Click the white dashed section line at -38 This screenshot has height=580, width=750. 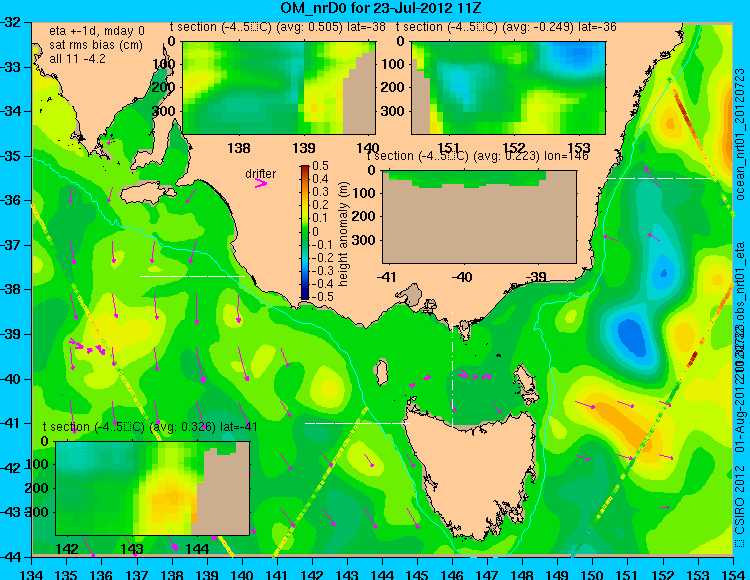point(192,276)
